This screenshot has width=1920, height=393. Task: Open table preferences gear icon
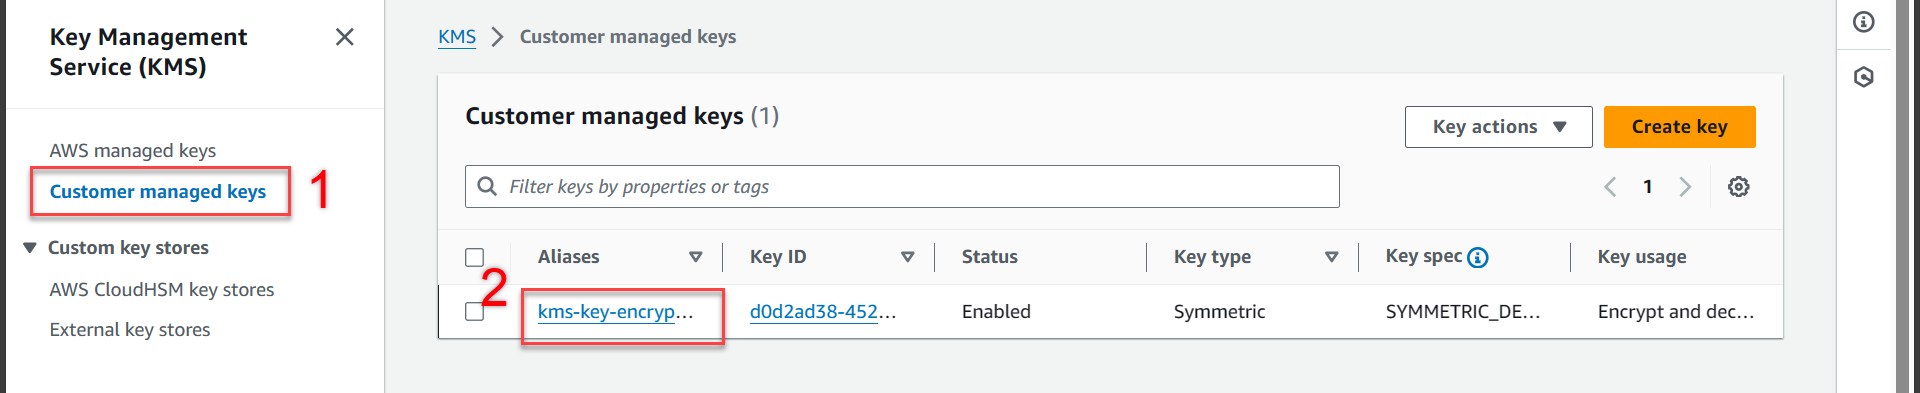tap(1739, 187)
